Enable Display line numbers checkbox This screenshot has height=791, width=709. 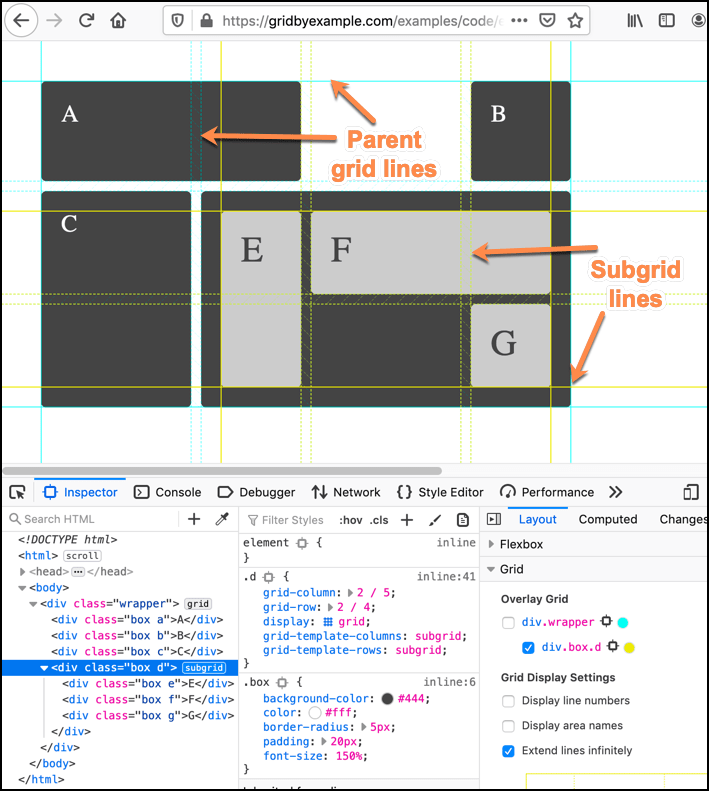[x=509, y=701]
